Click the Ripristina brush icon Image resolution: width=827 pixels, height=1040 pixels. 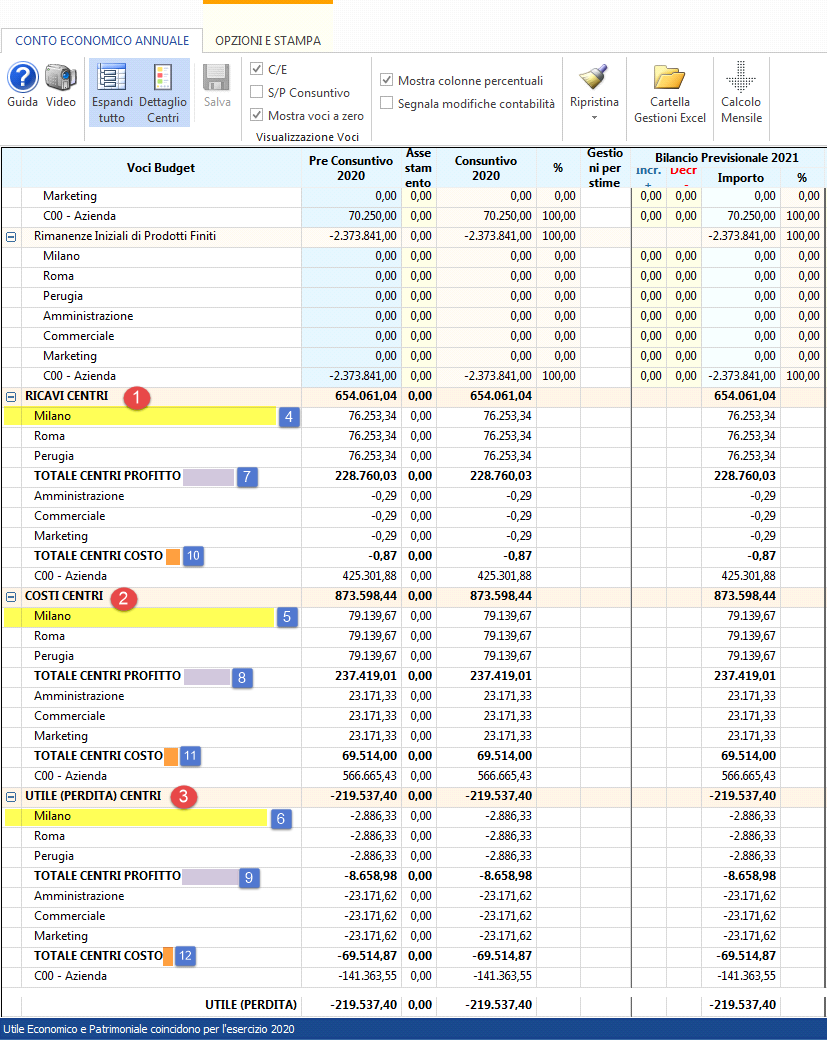594,77
